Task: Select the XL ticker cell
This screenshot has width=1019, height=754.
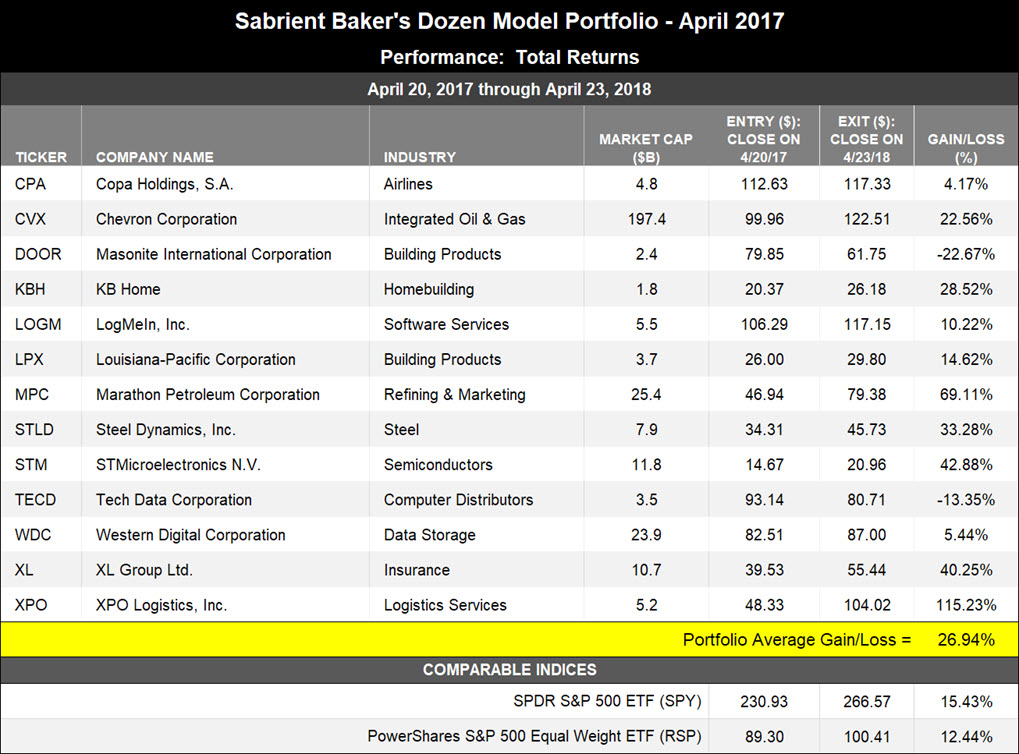Action: [24, 570]
